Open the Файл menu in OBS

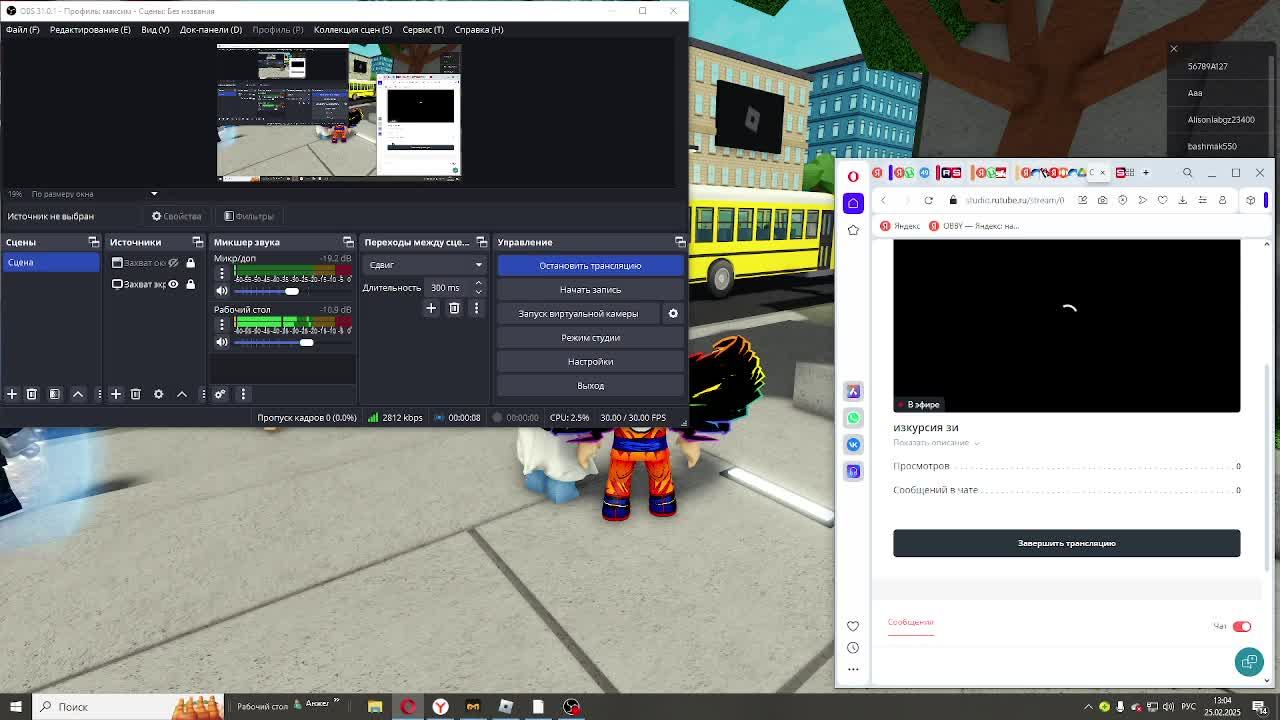22,30
